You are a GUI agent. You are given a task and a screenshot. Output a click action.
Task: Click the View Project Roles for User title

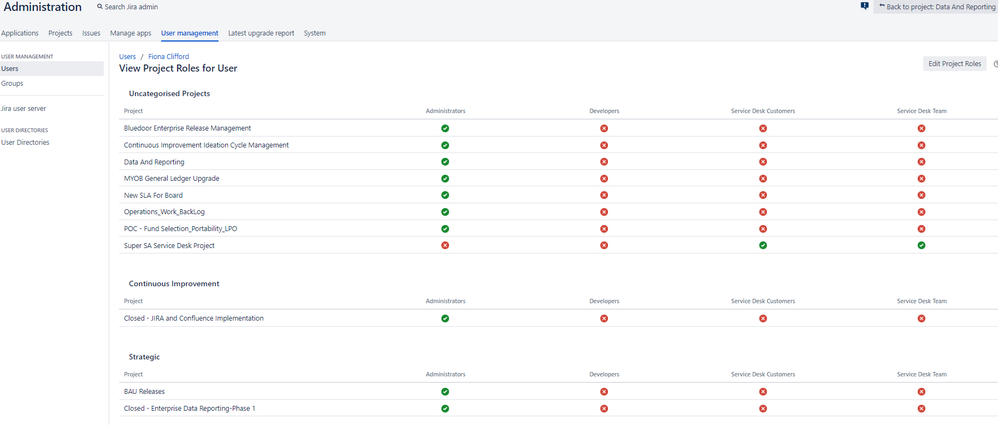tap(178, 68)
